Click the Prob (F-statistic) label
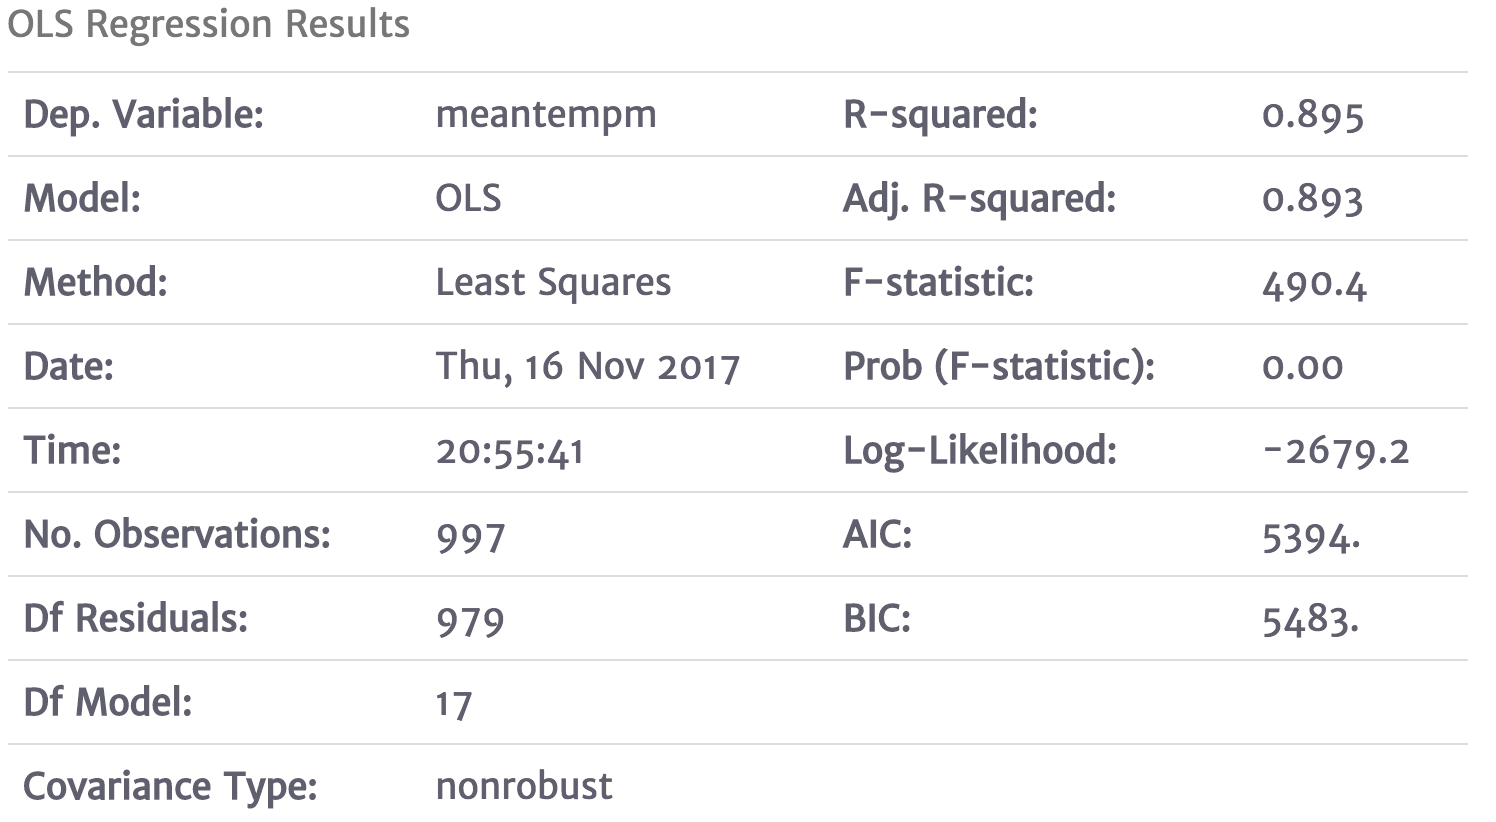Viewport: 1496px width, 822px height. [999, 367]
